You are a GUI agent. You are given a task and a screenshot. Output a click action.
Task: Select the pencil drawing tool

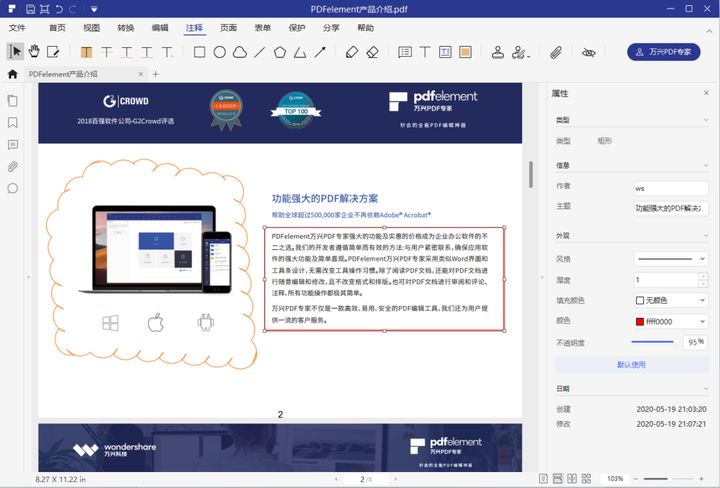pyautogui.click(x=352, y=52)
